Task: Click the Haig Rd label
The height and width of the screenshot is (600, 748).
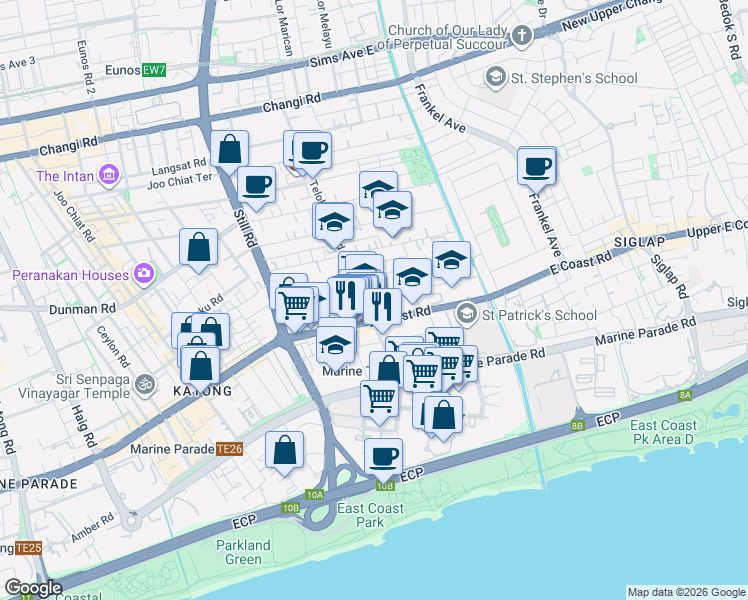Action: [84, 426]
